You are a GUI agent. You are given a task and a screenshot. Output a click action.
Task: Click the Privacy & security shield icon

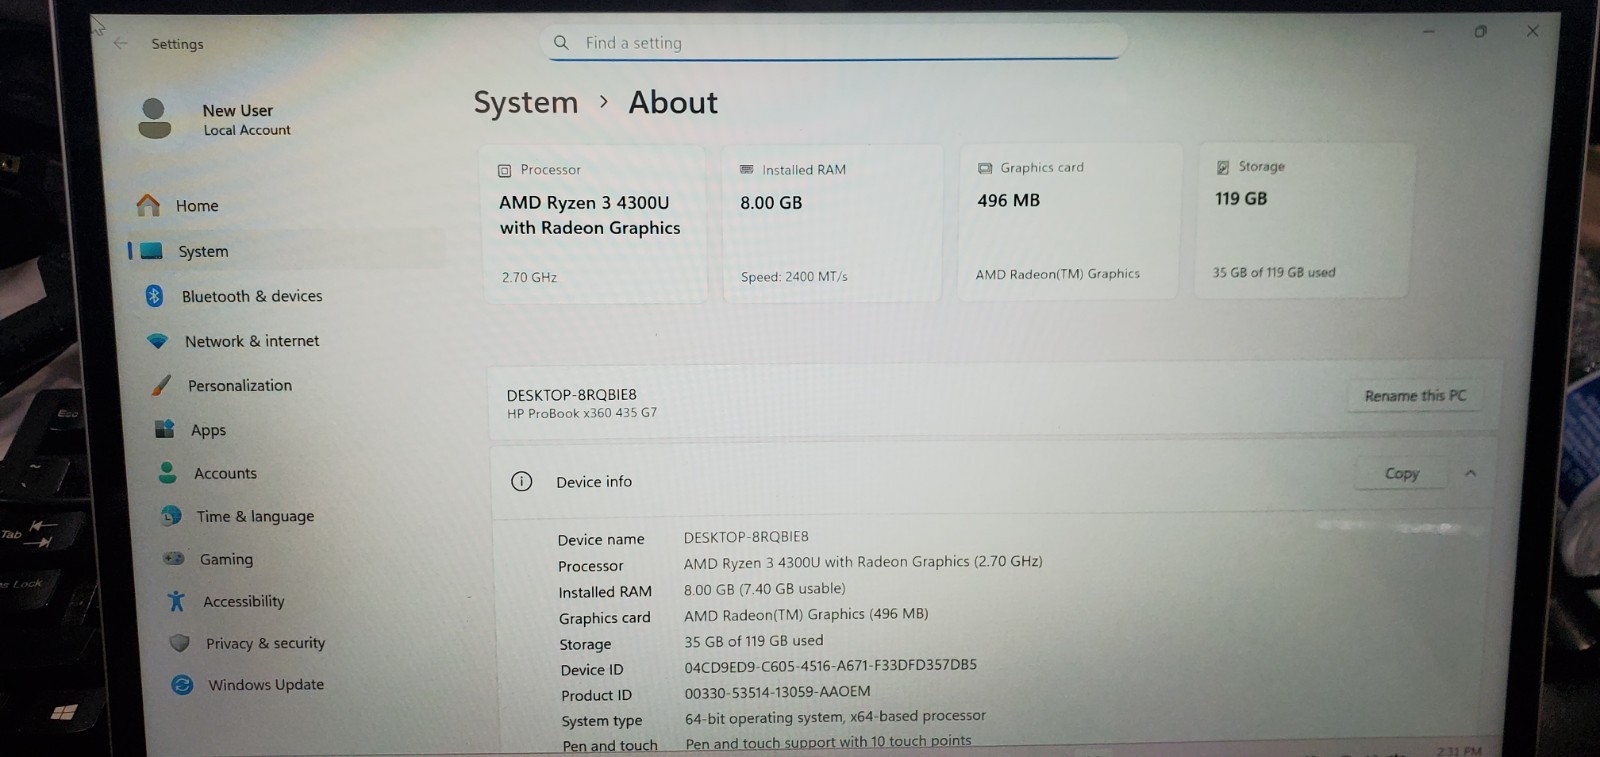coord(179,643)
